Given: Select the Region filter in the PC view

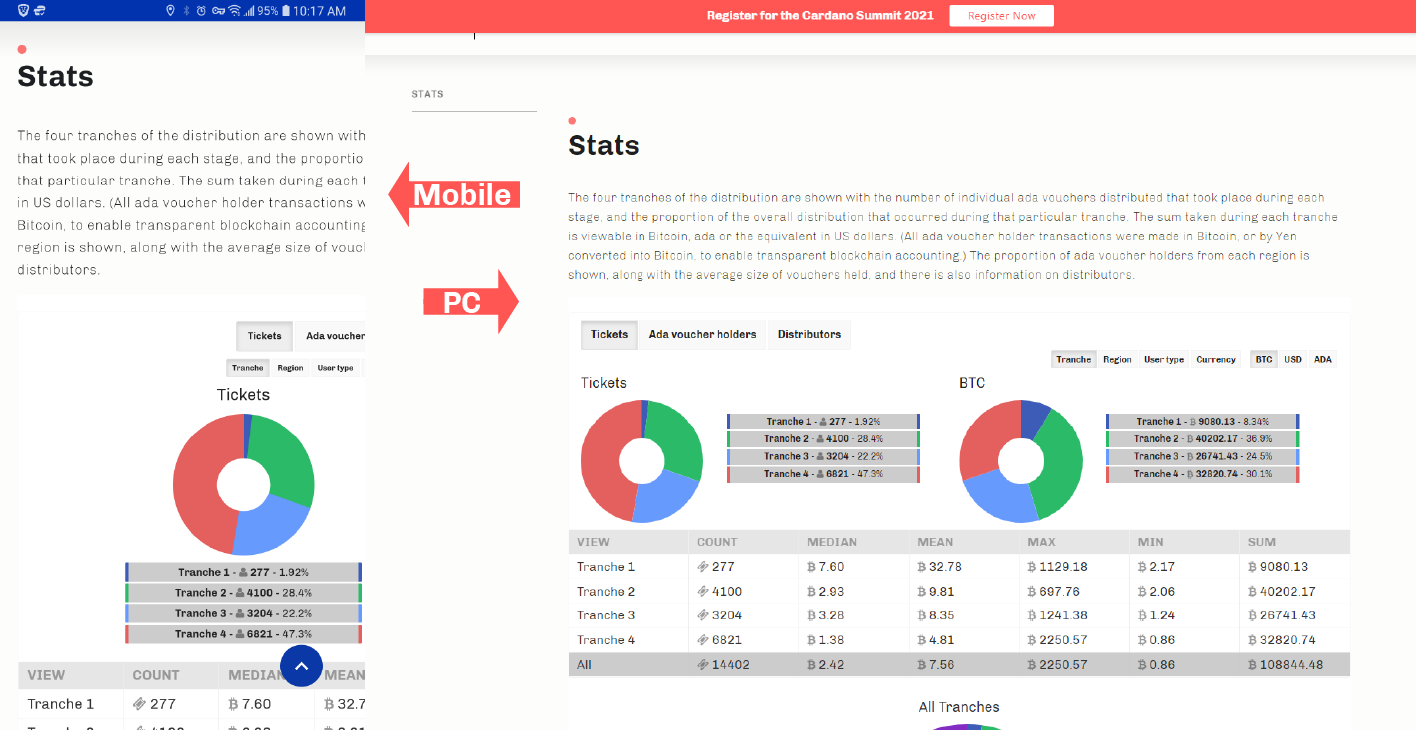Looking at the screenshot, I should point(1117,359).
